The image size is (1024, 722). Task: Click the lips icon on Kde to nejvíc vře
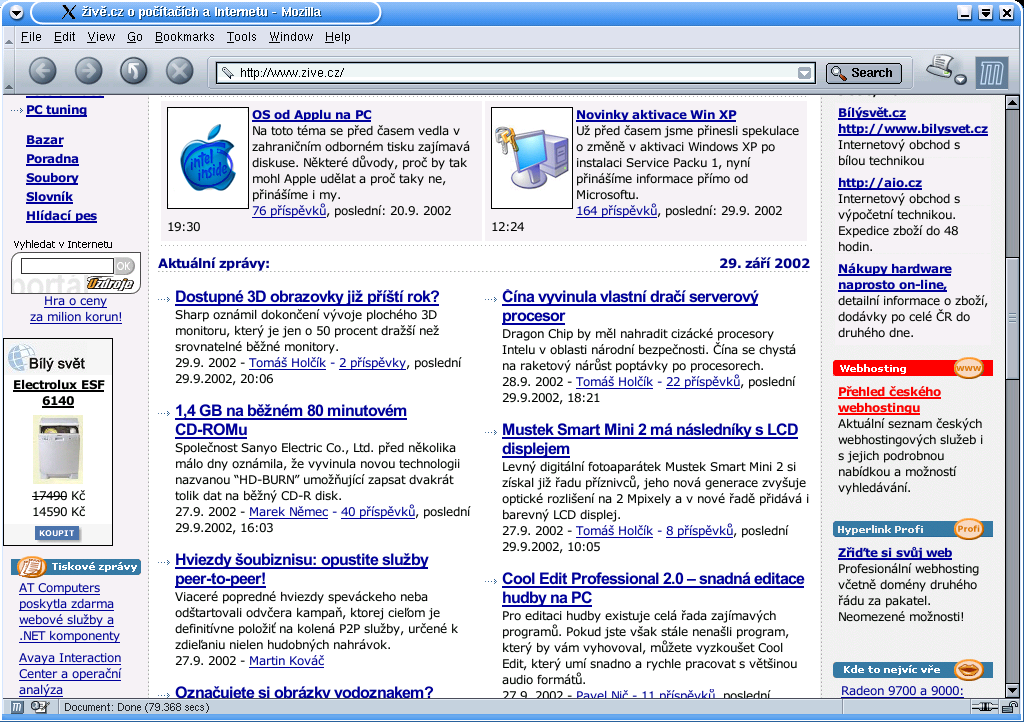click(968, 669)
